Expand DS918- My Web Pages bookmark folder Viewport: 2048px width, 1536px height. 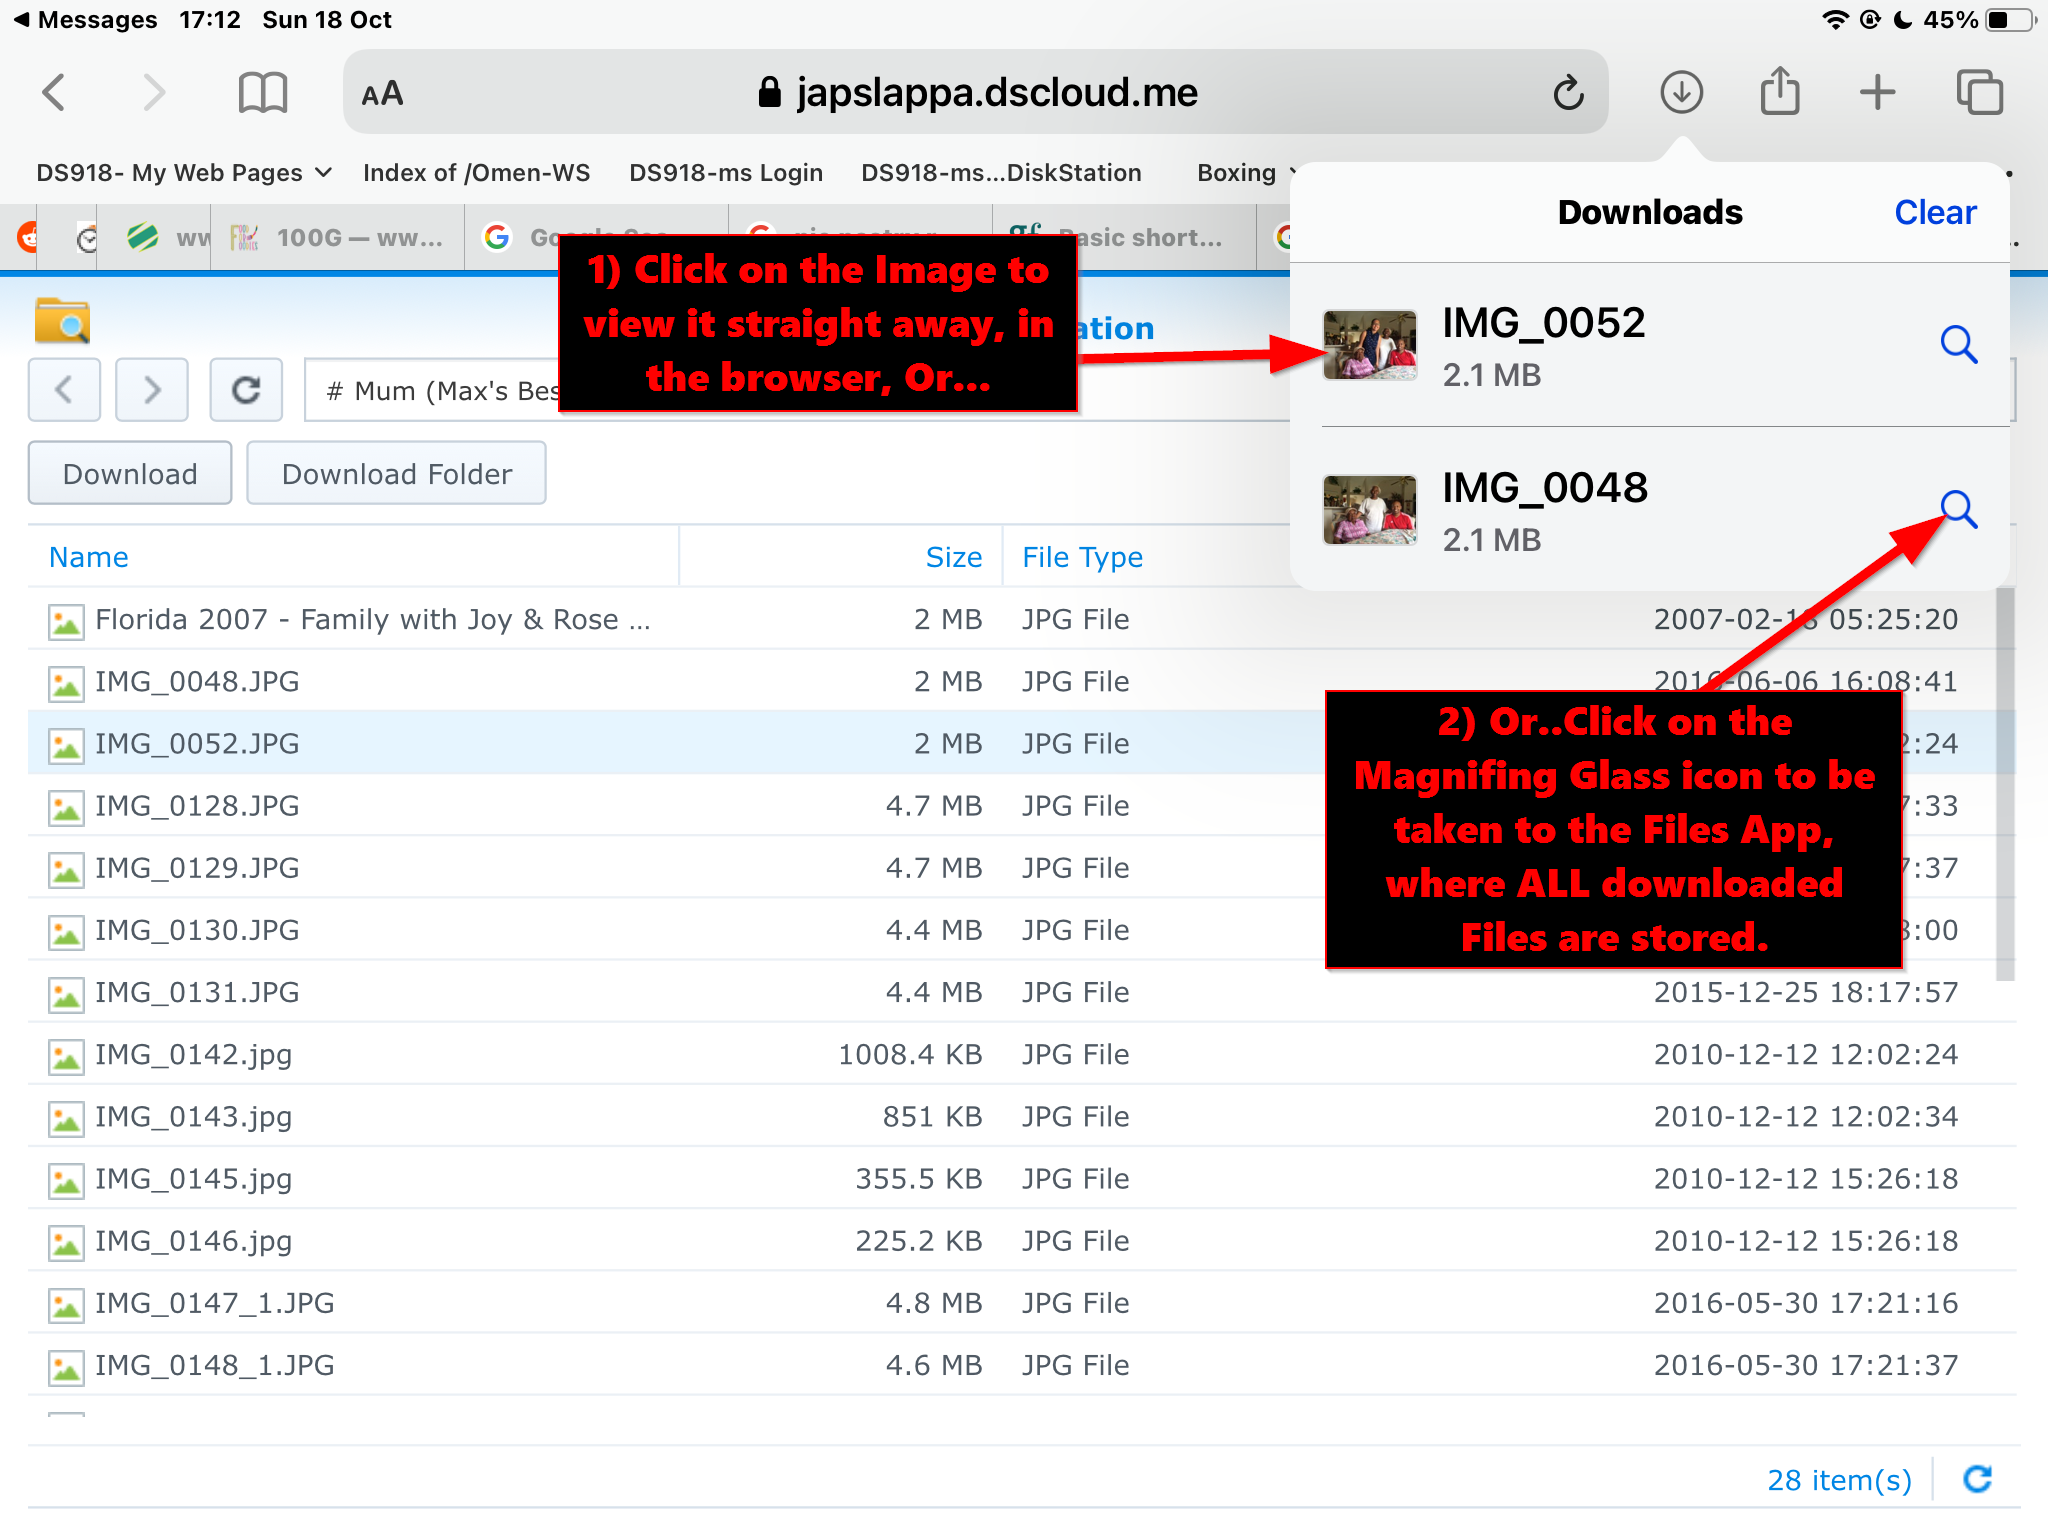click(x=184, y=173)
